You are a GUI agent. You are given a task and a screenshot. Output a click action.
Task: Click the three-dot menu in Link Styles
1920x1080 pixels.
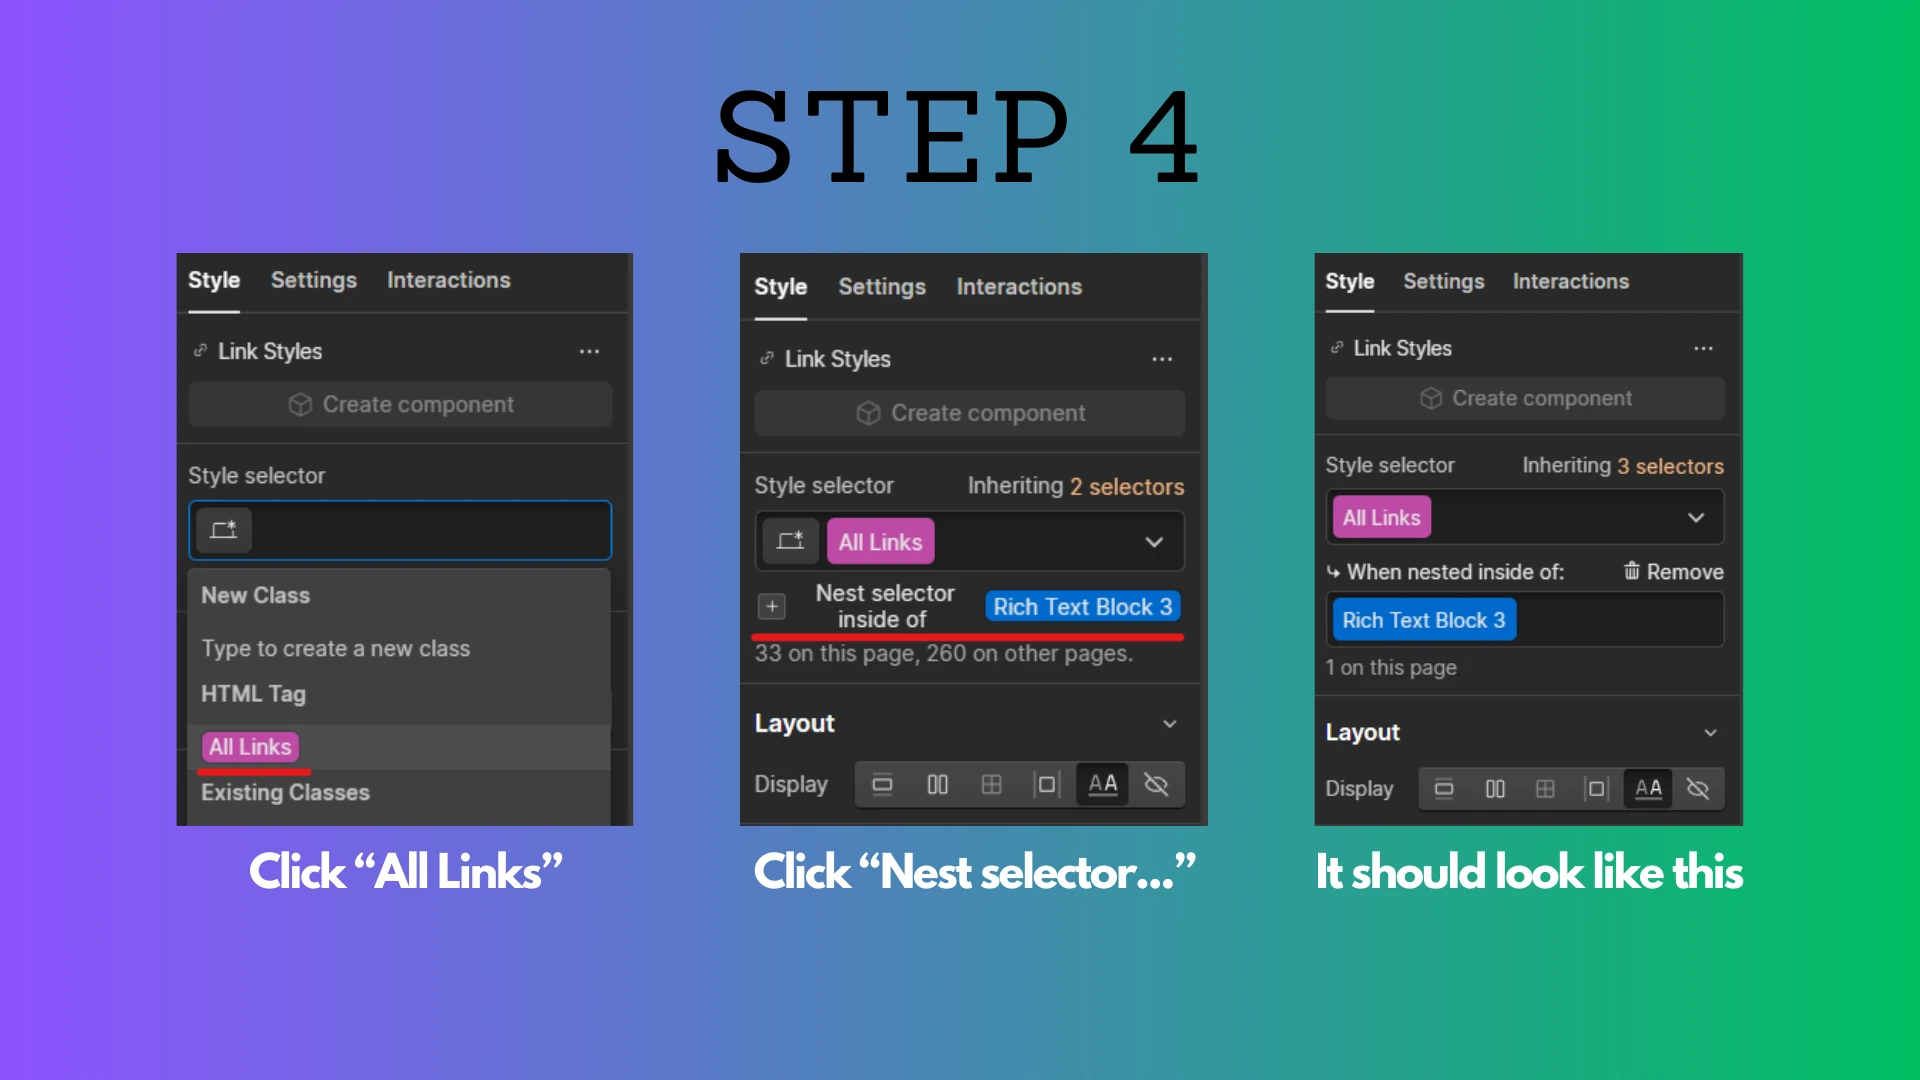(592, 349)
